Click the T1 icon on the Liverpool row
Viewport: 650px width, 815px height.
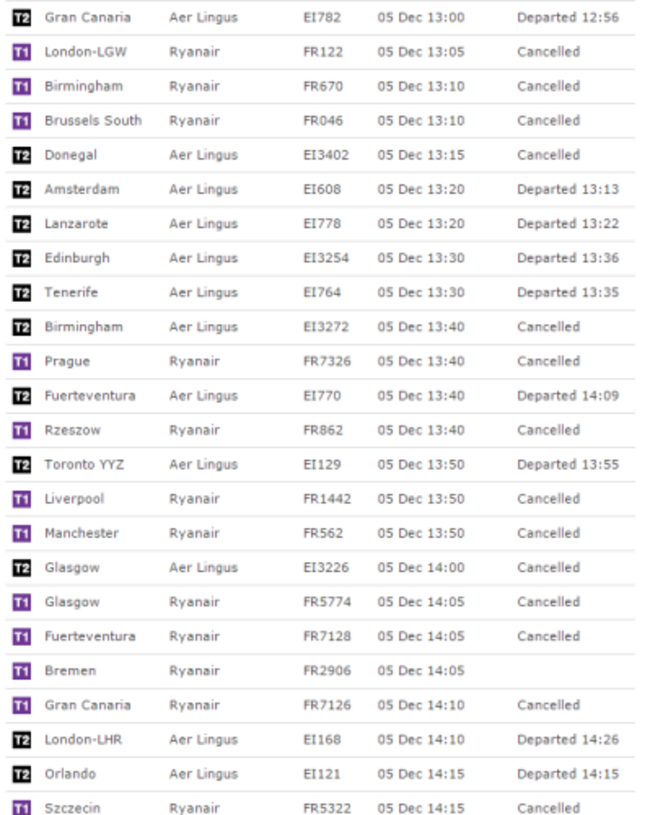21,499
